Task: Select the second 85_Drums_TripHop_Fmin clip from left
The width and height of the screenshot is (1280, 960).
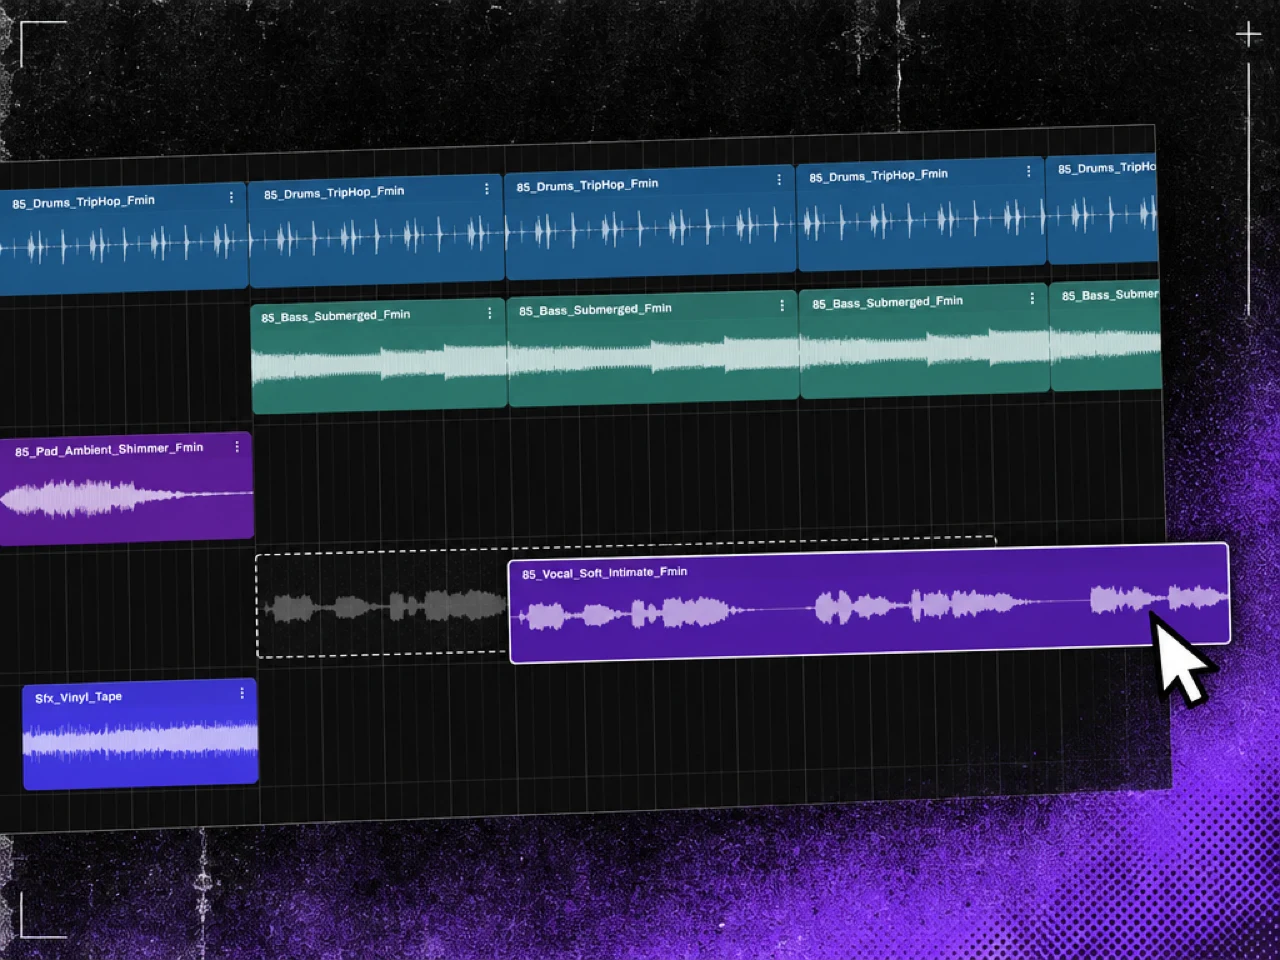Action: click(376, 231)
